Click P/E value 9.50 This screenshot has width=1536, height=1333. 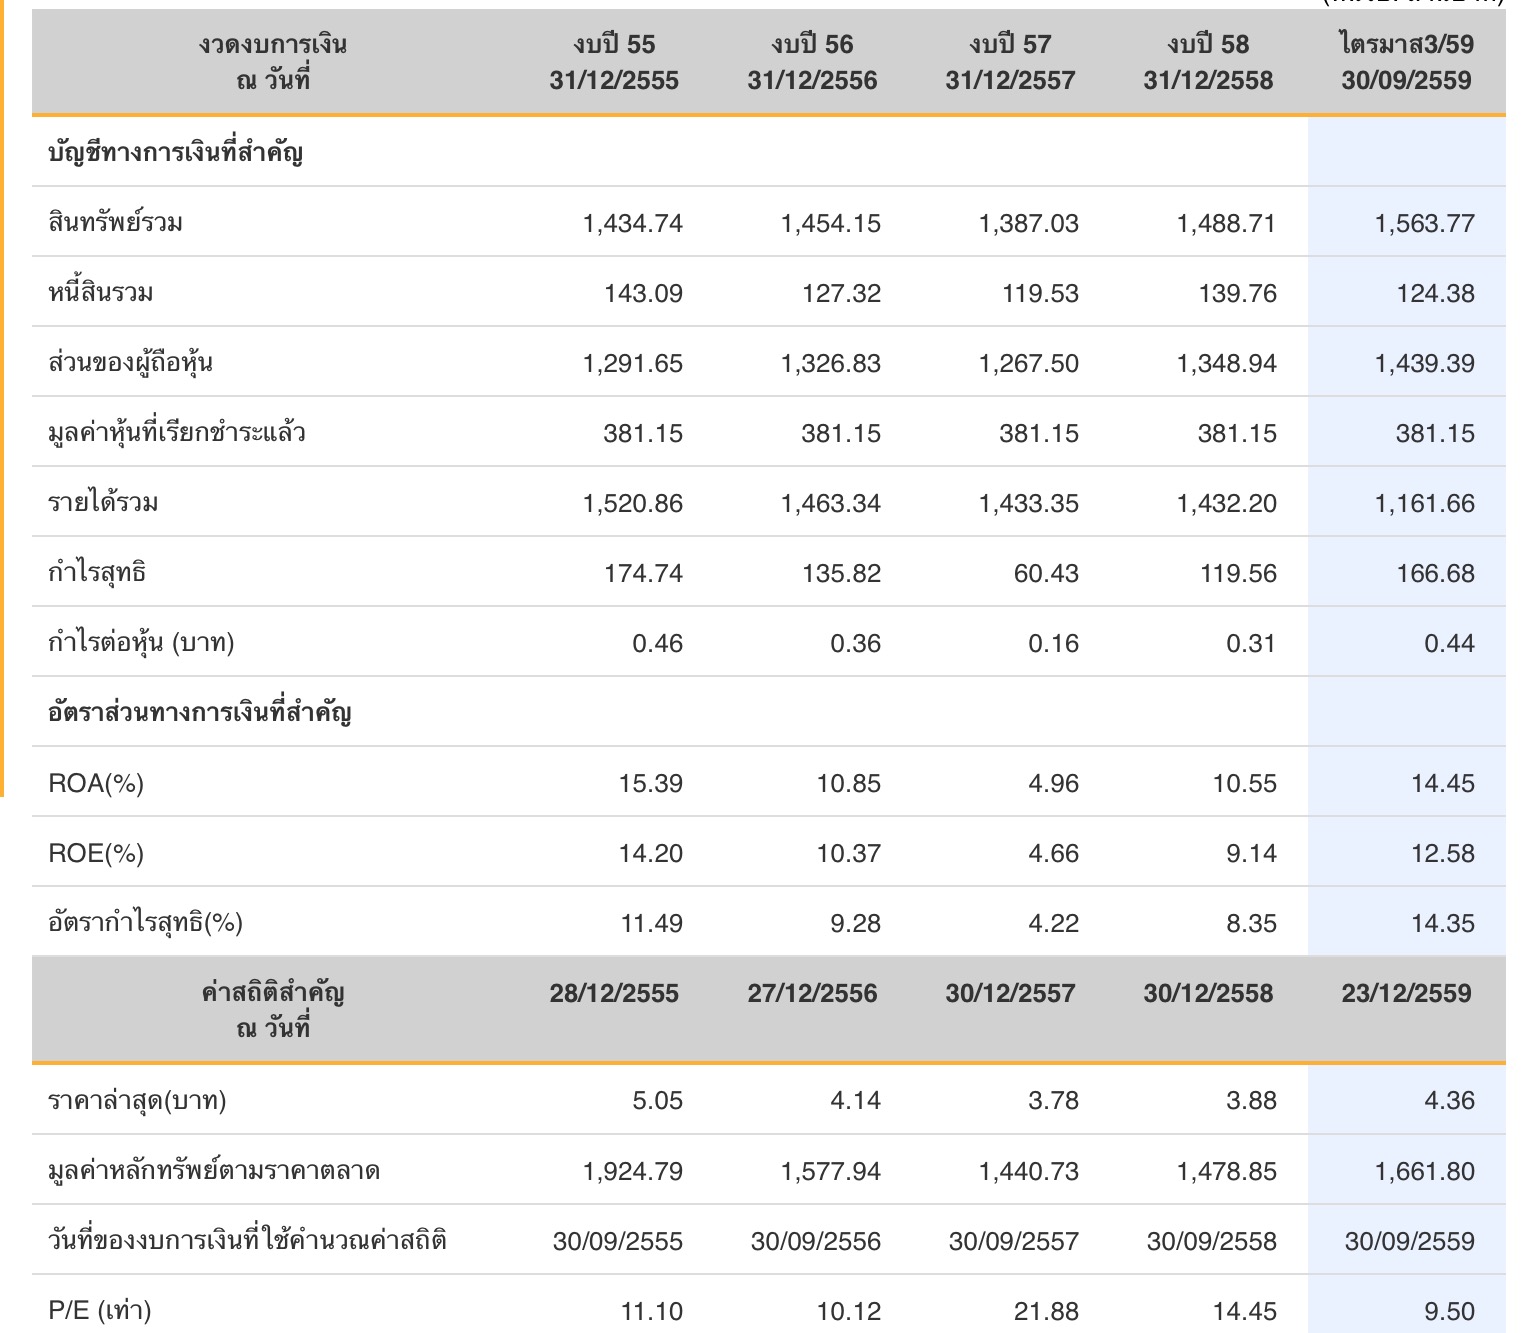(1450, 1311)
